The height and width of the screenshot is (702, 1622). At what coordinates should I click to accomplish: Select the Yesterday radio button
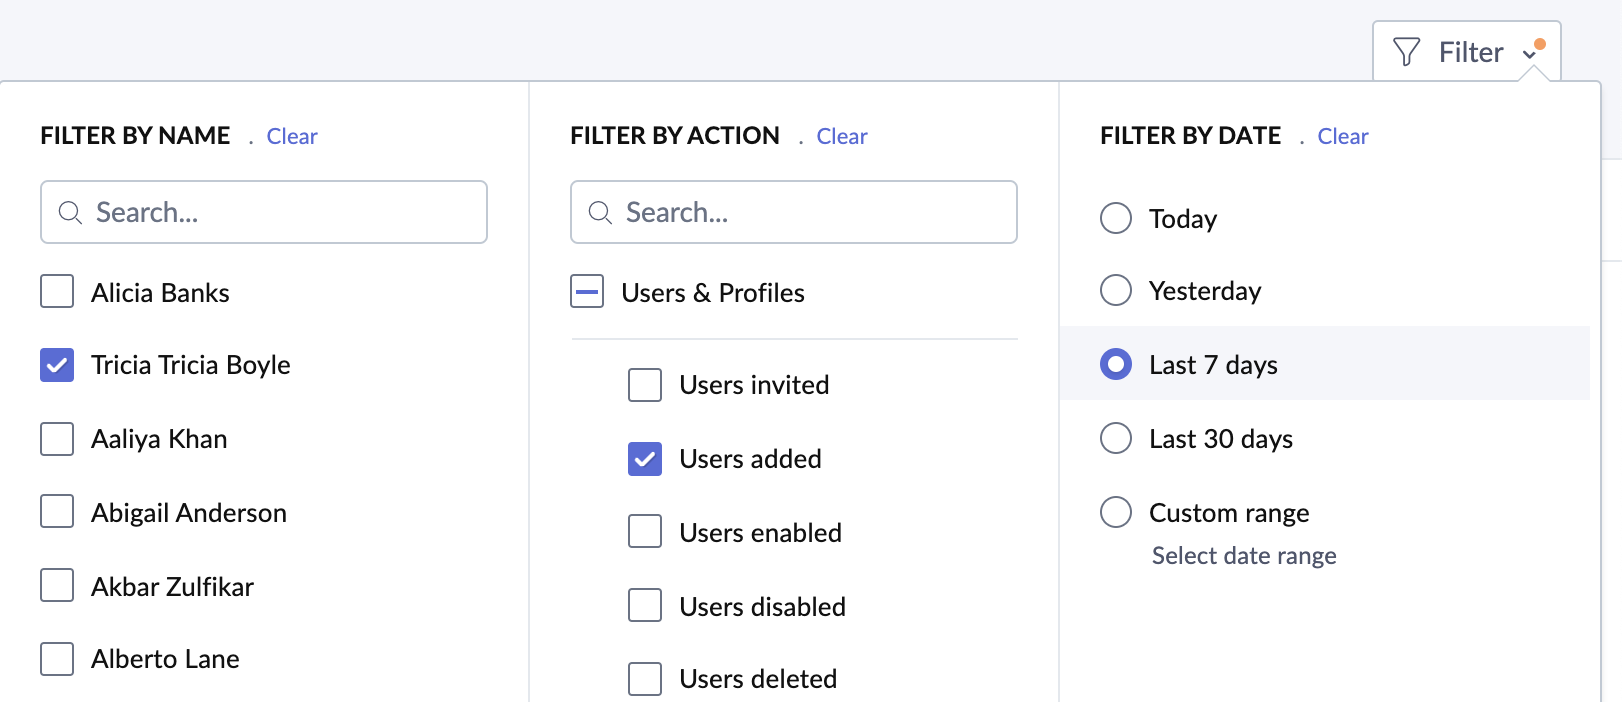click(x=1116, y=290)
